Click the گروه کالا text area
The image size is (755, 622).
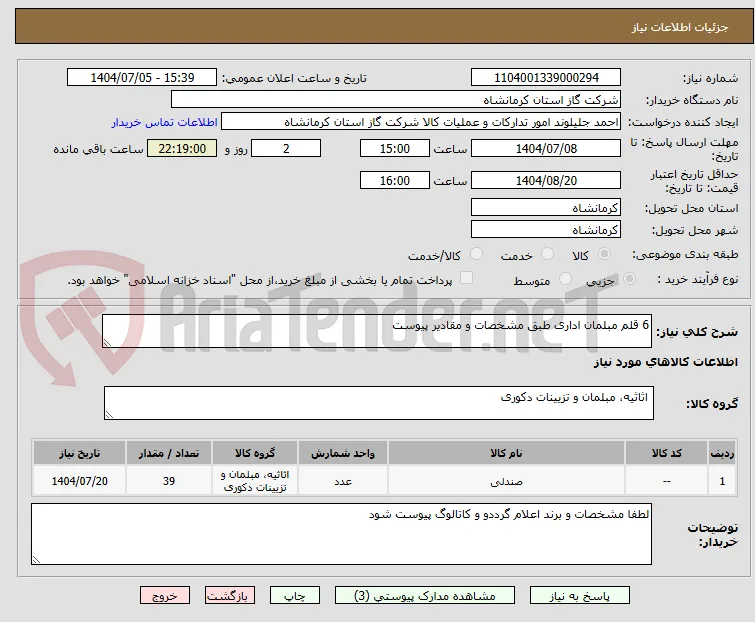378,402
